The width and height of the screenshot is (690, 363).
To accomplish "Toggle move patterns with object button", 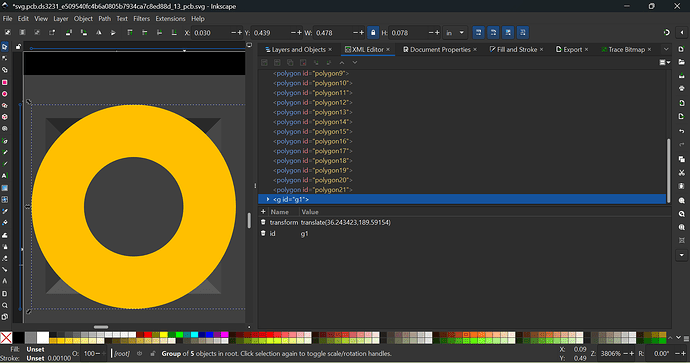I will 523,33.
